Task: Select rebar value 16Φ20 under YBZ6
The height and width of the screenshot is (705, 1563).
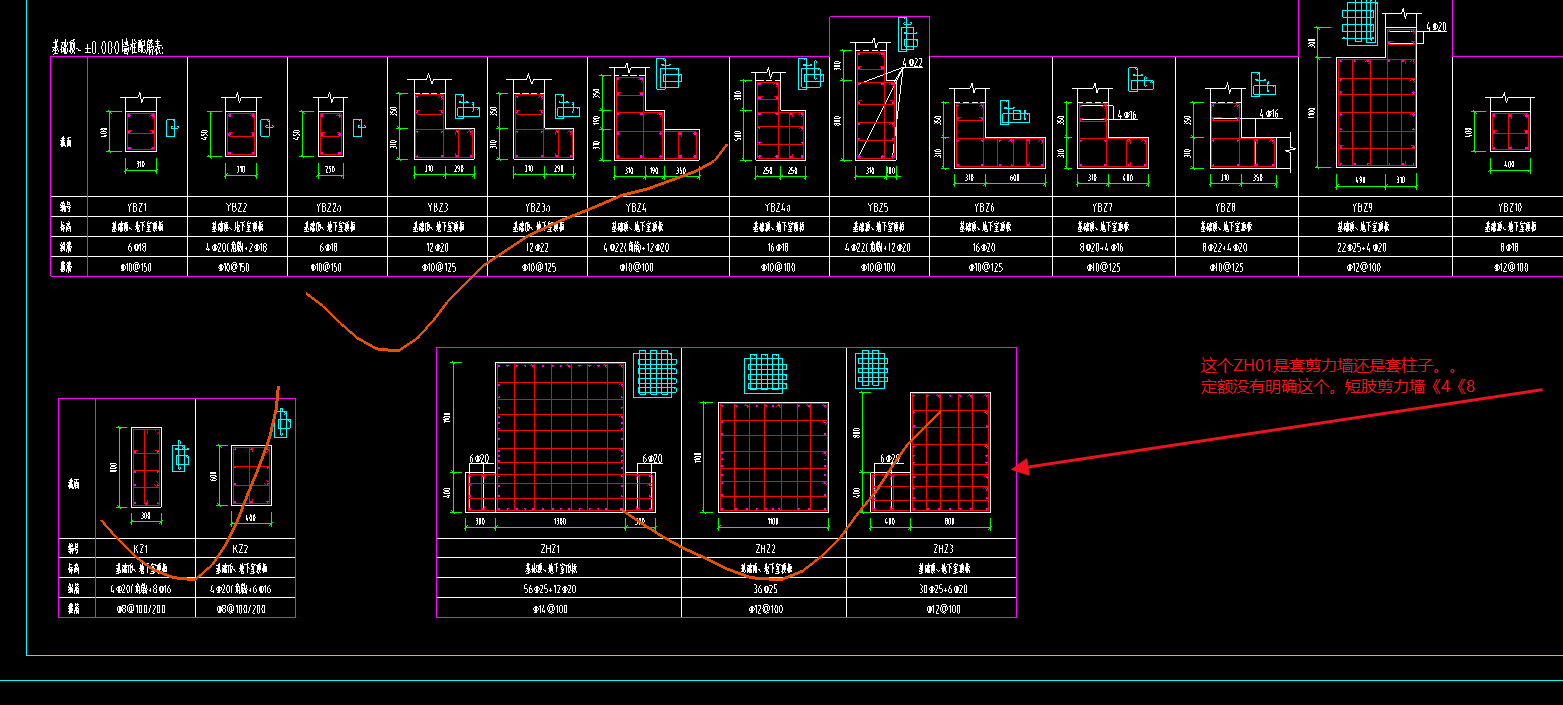Action: pyautogui.click(x=985, y=247)
